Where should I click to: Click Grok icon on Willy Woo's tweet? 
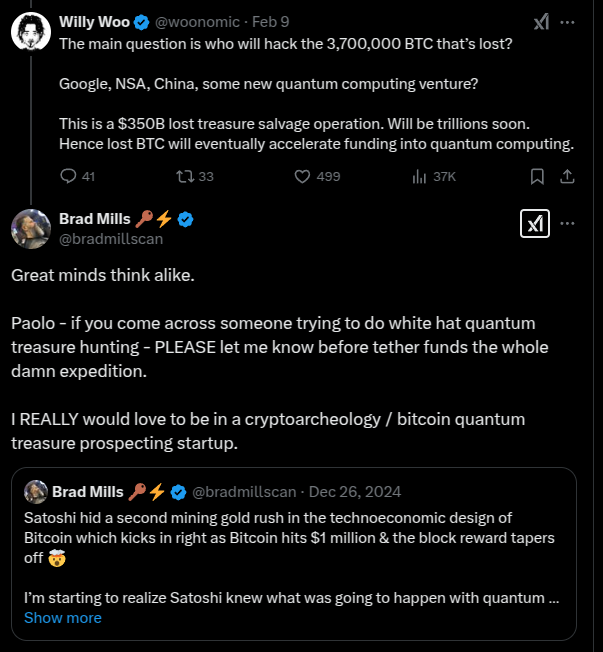[x=541, y=22]
